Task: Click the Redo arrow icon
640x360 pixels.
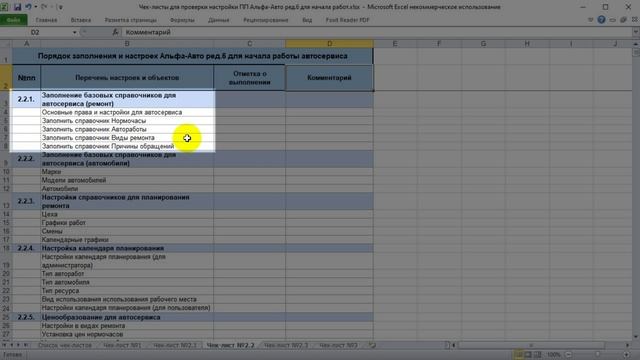Action: (x=44, y=7)
